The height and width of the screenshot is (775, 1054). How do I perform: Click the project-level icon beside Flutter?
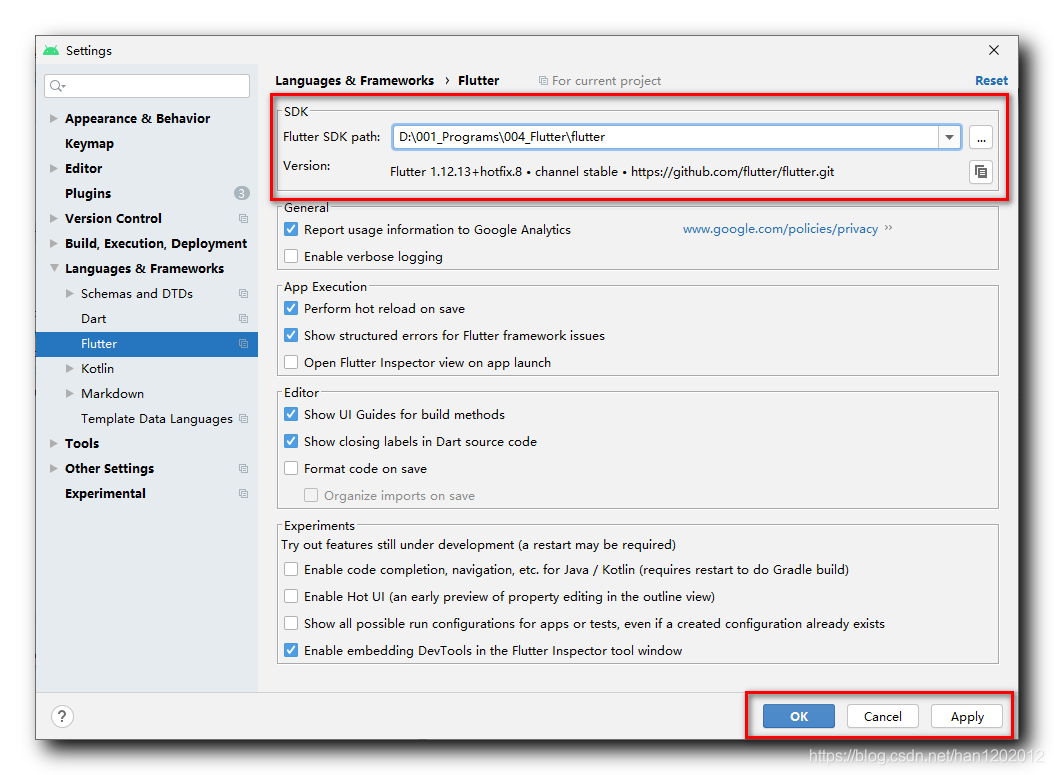tap(243, 343)
